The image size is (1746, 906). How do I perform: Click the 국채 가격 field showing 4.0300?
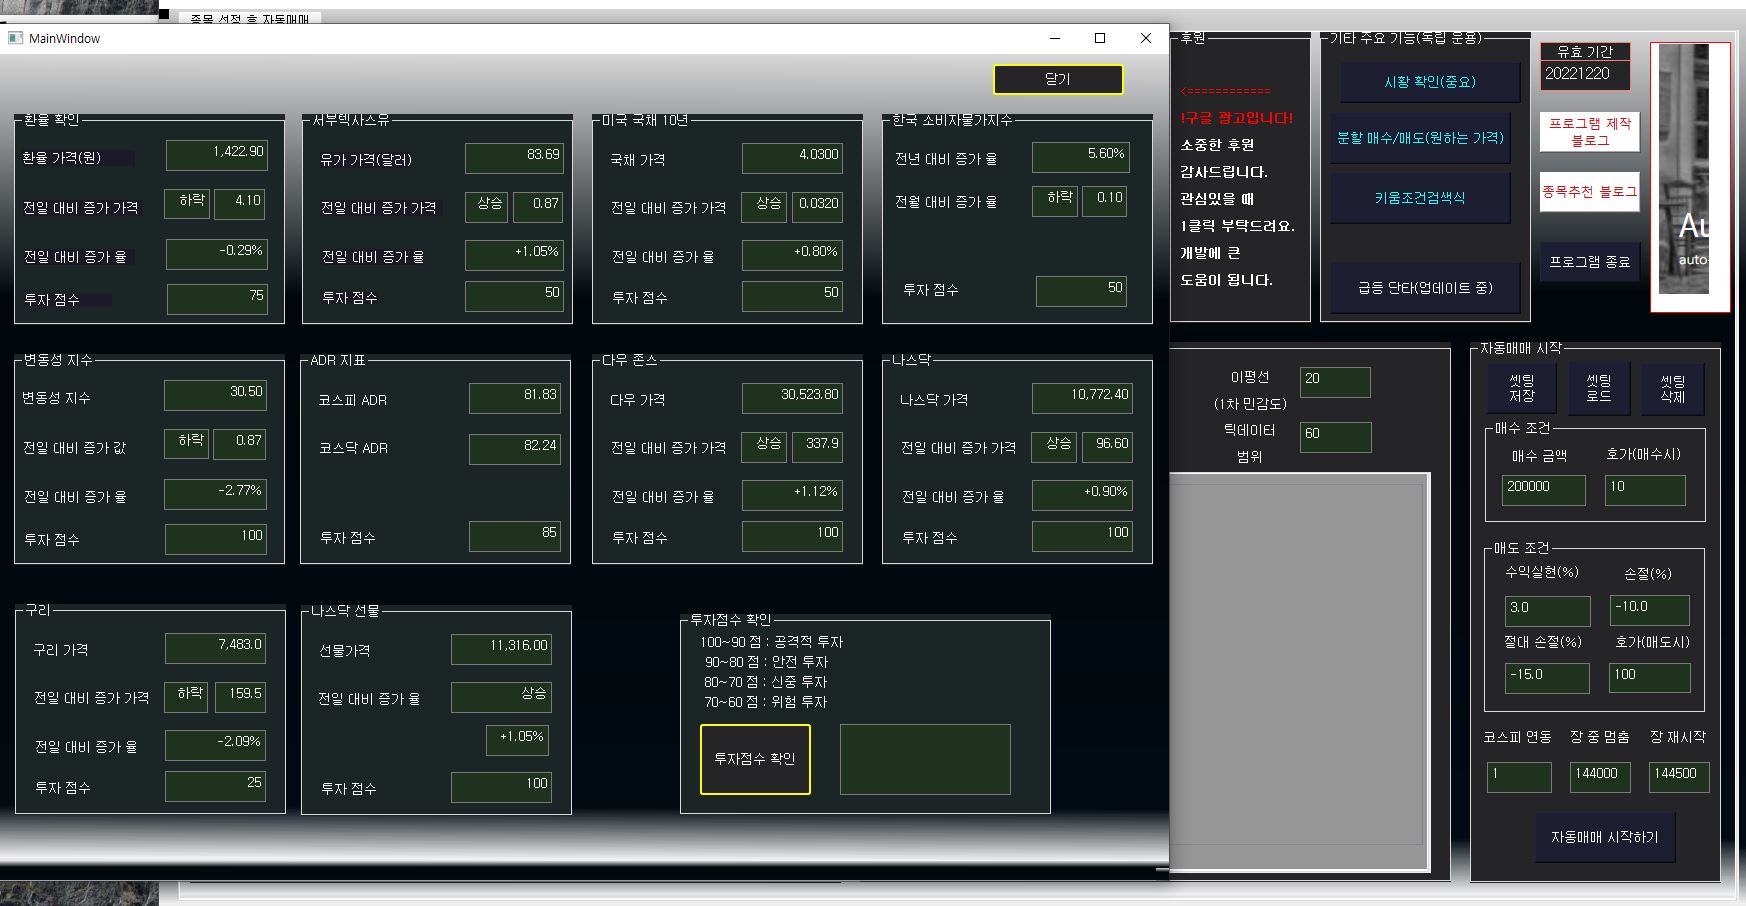click(792, 158)
